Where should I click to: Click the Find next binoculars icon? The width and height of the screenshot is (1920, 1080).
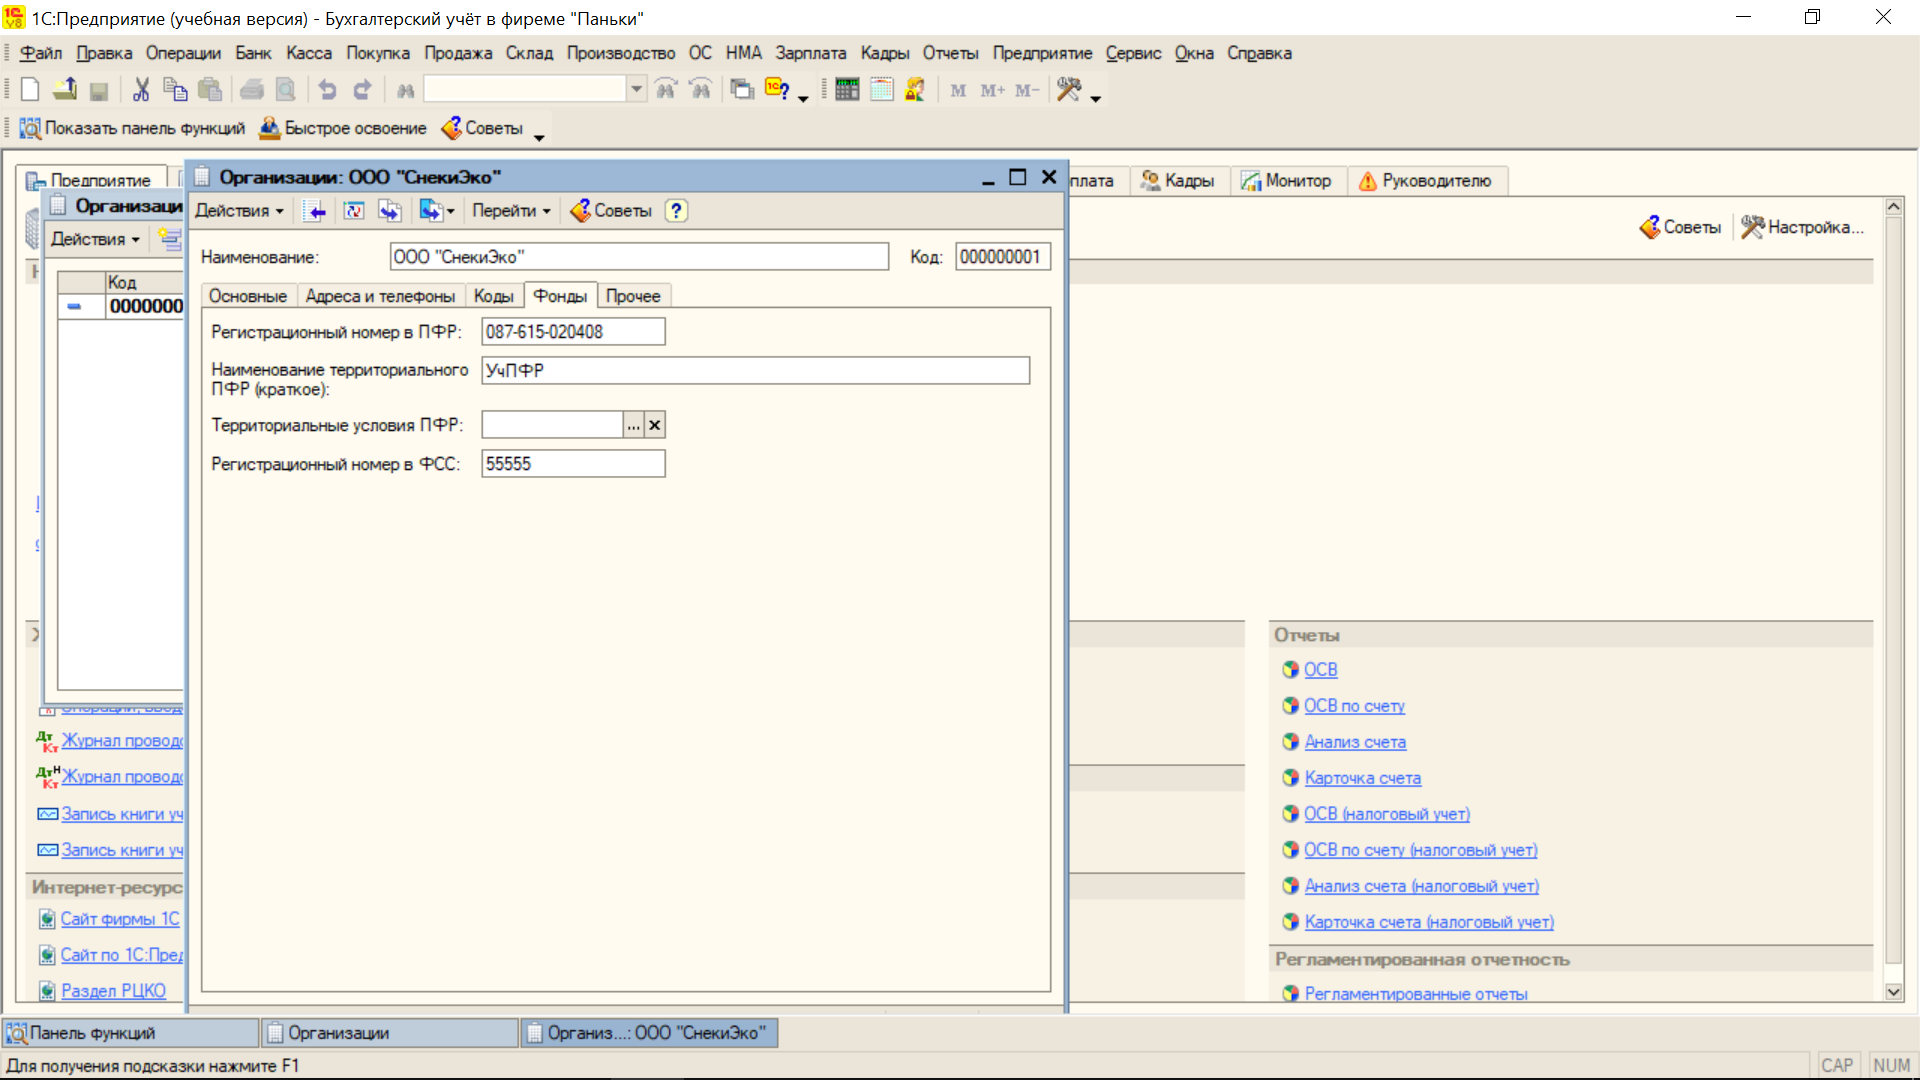pyautogui.click(x=666, y=90)
